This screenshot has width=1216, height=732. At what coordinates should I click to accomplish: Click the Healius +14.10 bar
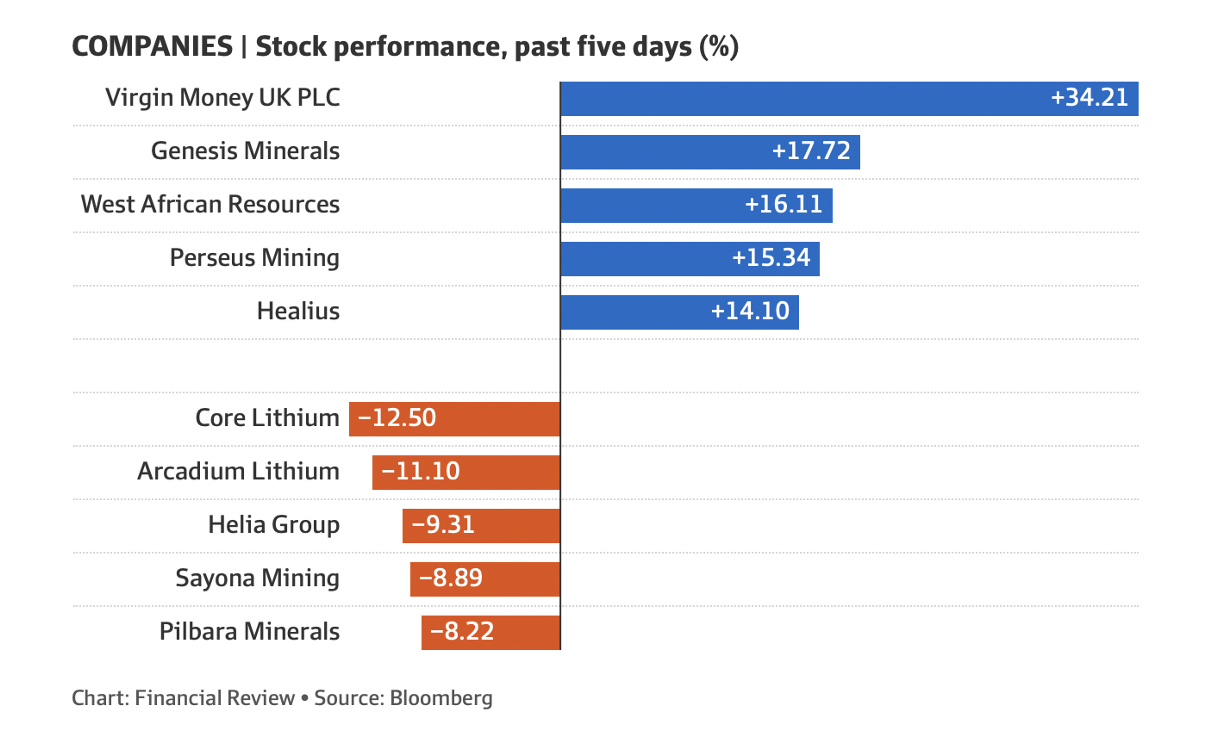point(679,311)
